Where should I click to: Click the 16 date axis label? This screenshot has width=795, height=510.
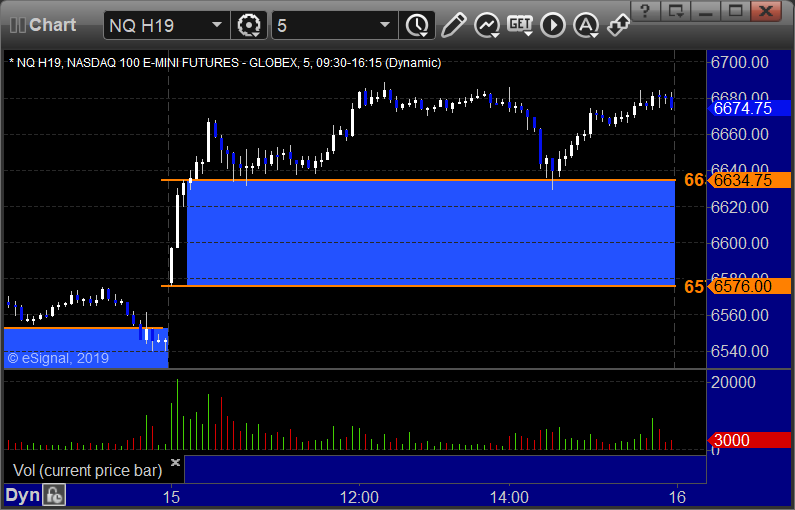(677, 497)
